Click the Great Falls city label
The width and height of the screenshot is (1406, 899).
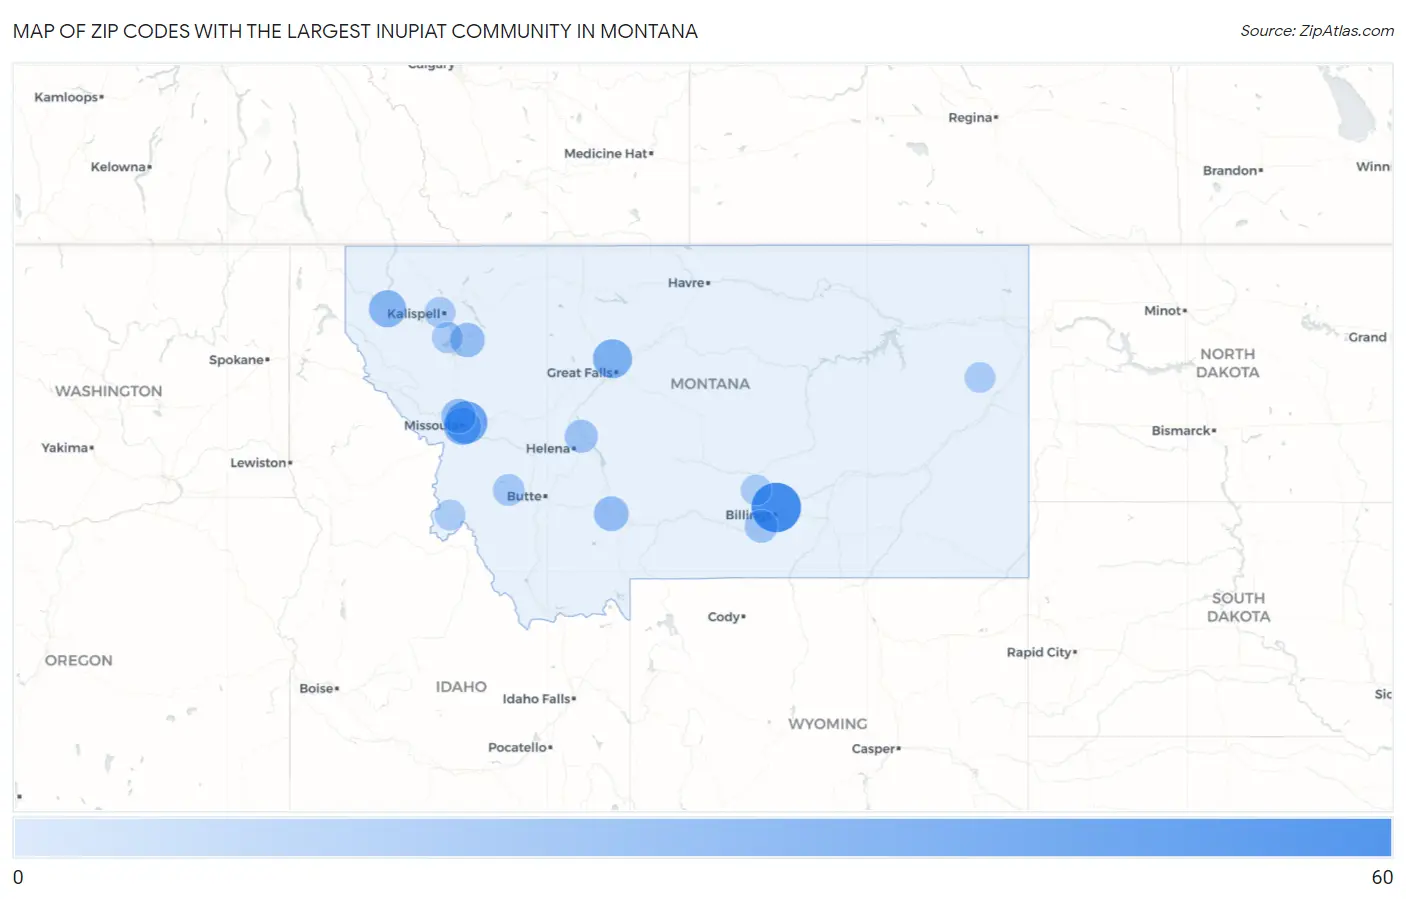(583, 373)
